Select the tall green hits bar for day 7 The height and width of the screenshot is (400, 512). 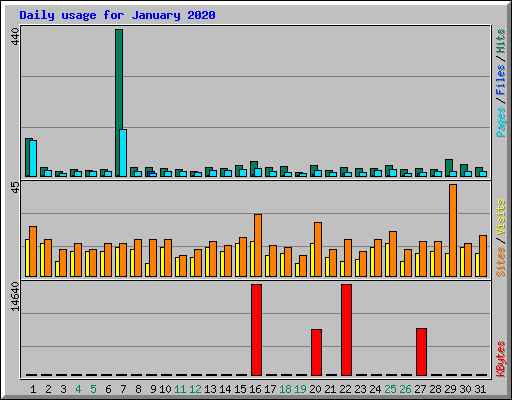click(118, 103)
